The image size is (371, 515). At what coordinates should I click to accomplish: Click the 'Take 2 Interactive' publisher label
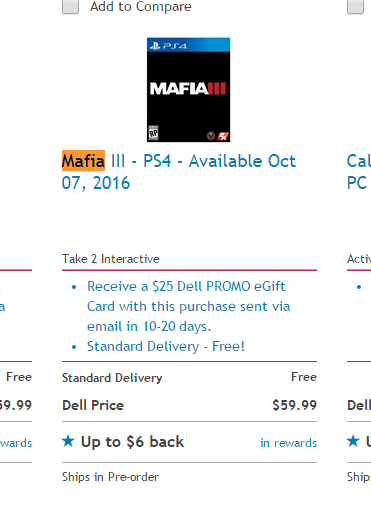[111, 259]
